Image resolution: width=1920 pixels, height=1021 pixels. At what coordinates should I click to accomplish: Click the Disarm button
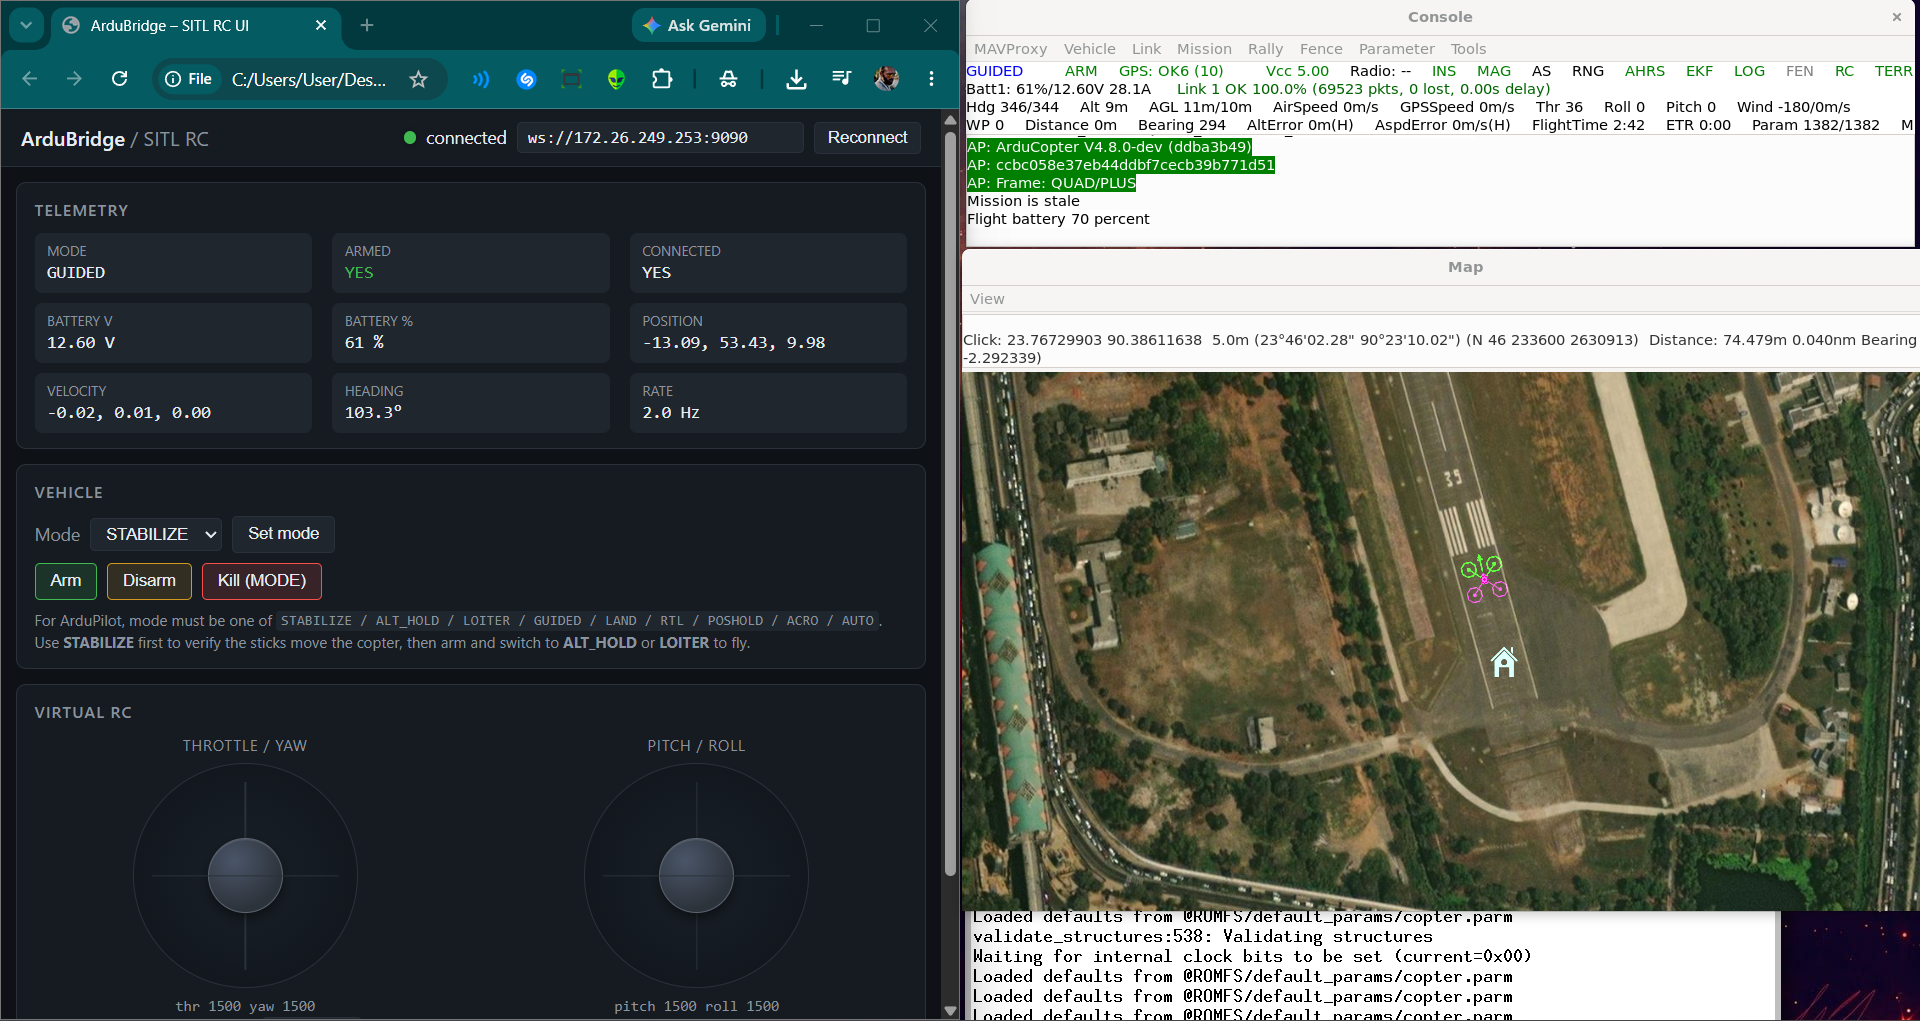coord(149,581)
